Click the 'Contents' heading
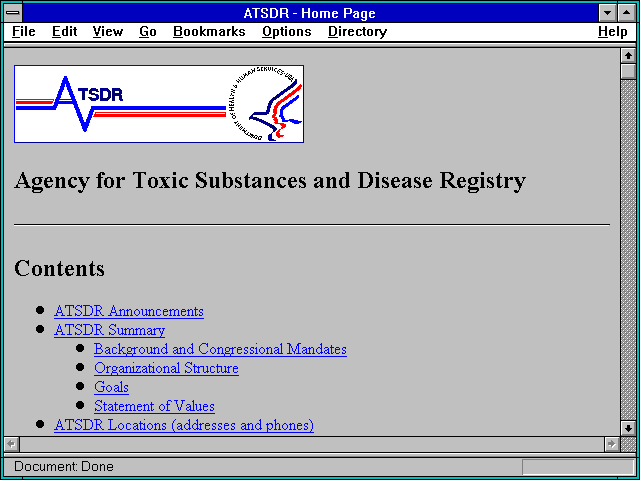The width and height of the screenshot is (640, 480). coord(59,269)
